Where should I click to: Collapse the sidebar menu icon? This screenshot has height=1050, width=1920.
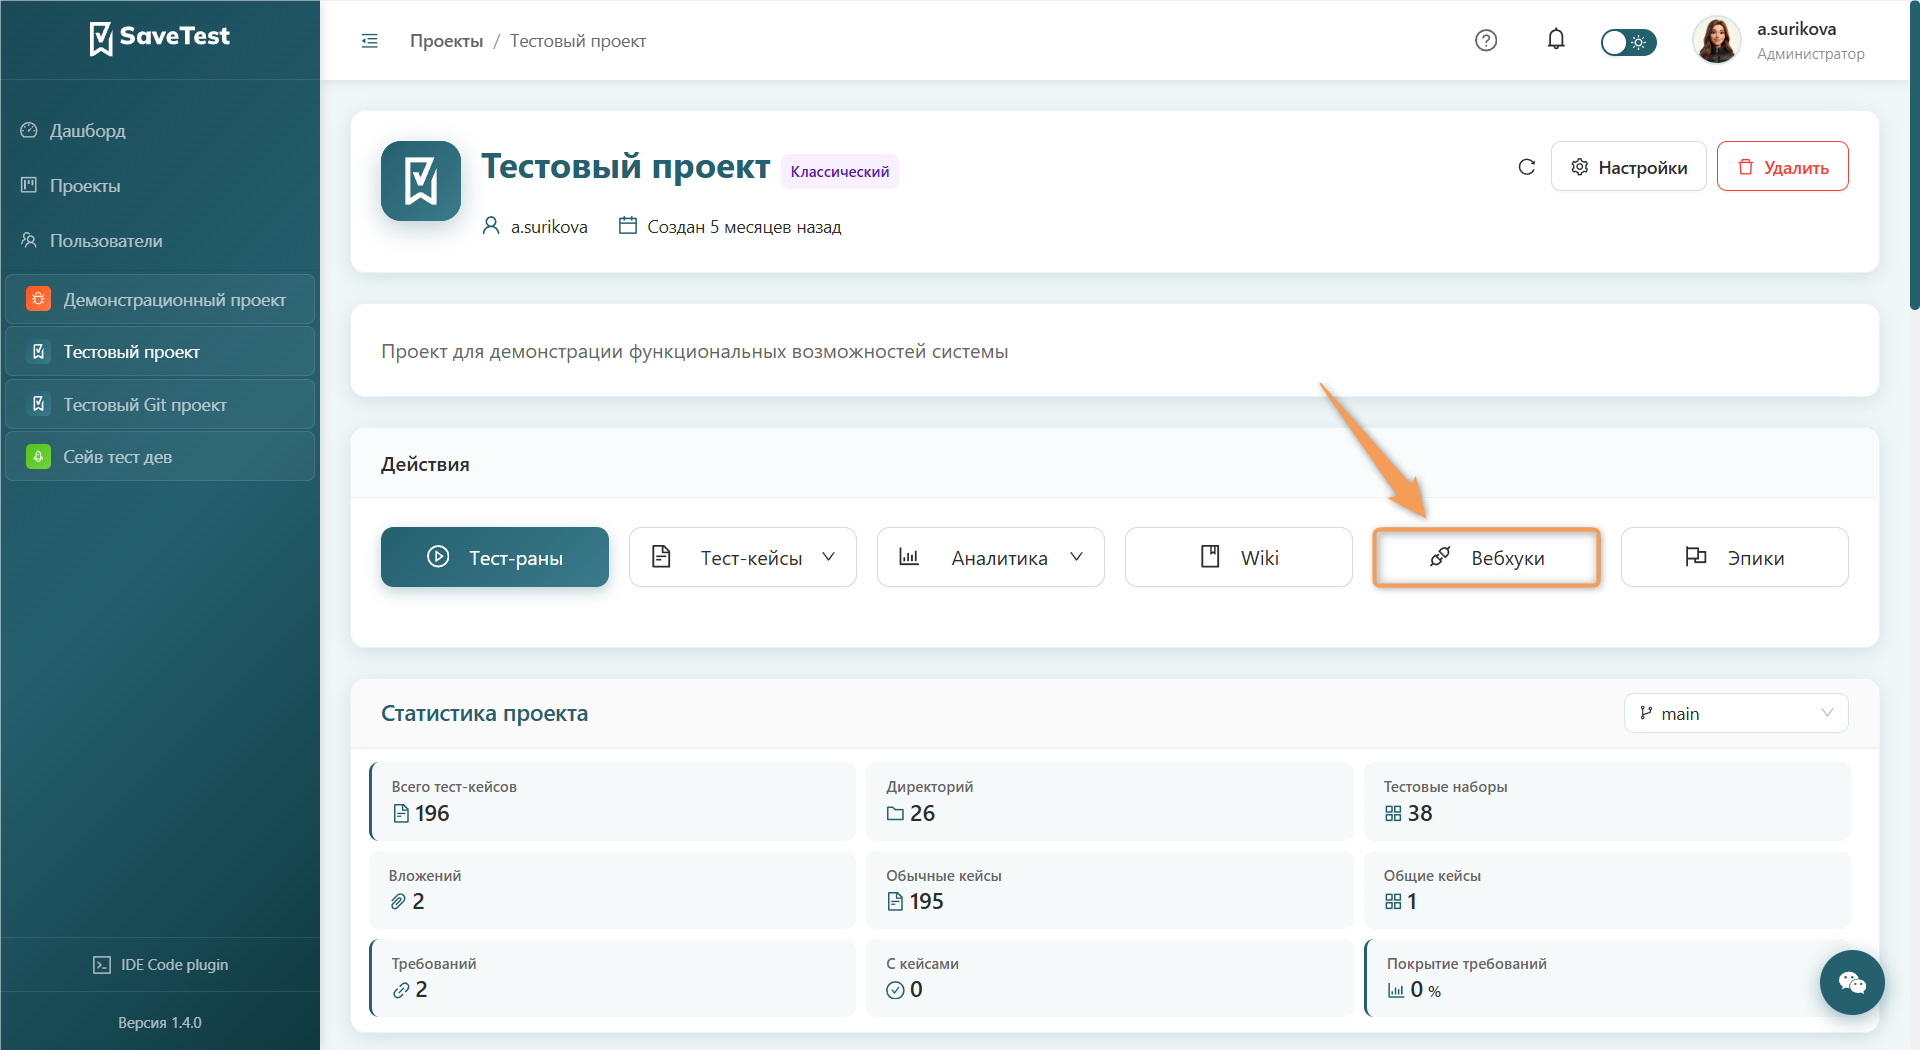point(370,41)
